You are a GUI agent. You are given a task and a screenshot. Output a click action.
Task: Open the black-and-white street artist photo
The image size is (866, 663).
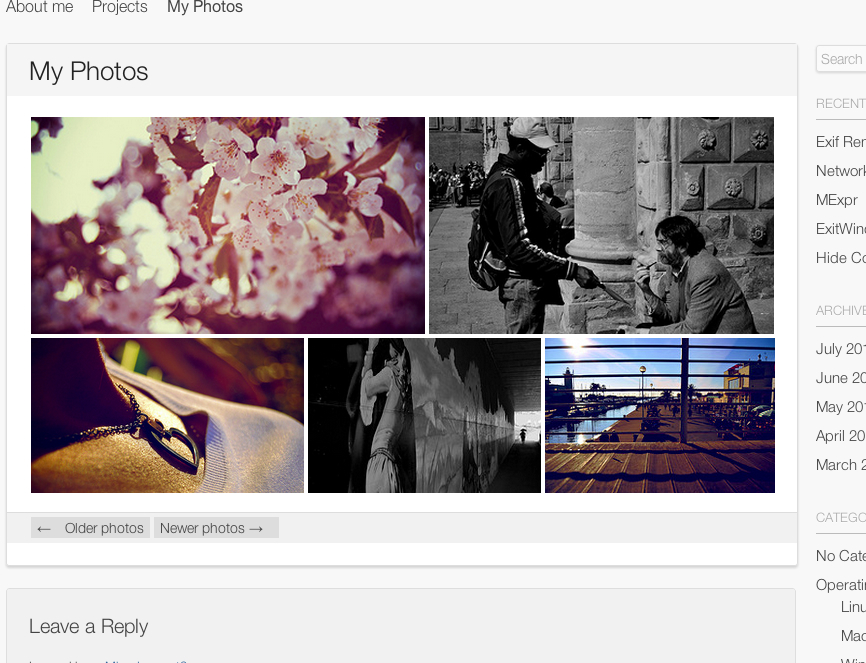click(x=601, y=225)
